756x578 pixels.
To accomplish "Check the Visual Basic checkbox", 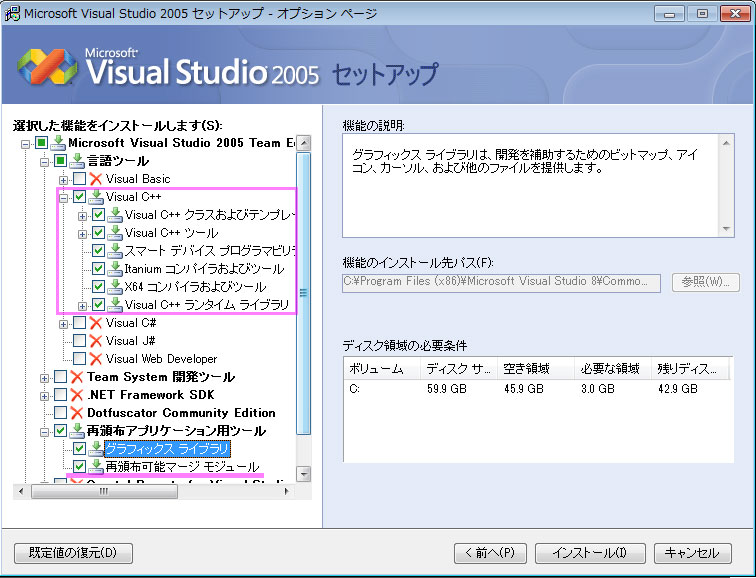I will pos(80,179).
